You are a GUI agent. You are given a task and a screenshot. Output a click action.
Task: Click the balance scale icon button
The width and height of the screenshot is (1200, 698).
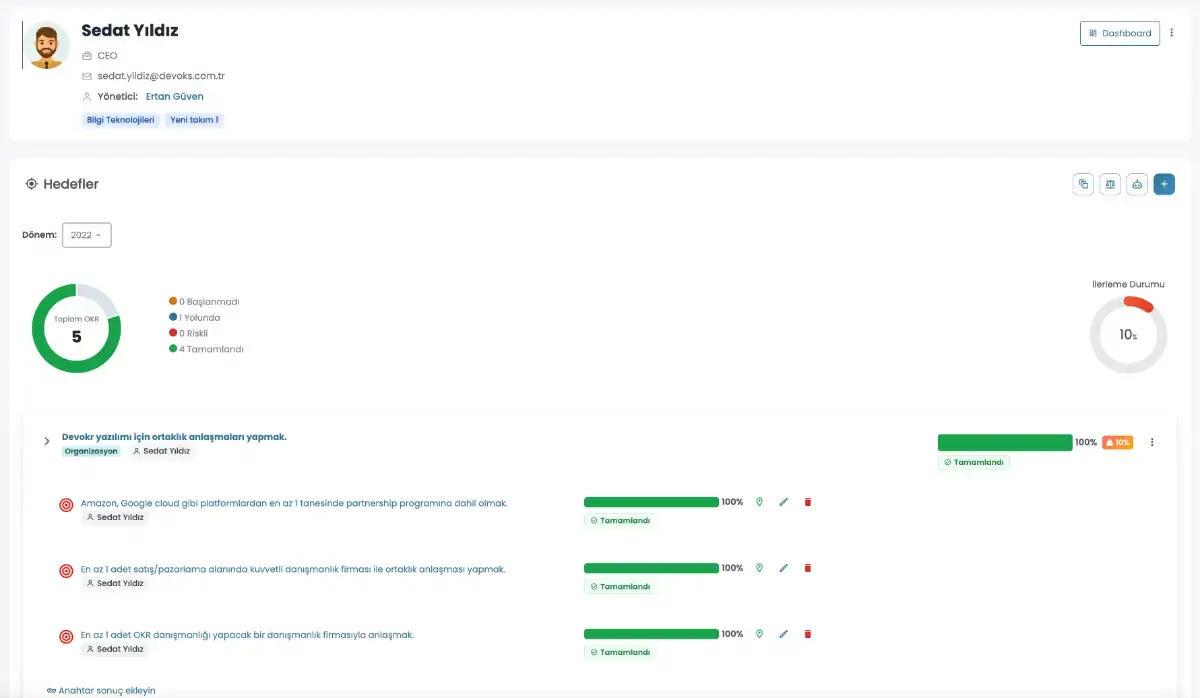click(1110, 184)
